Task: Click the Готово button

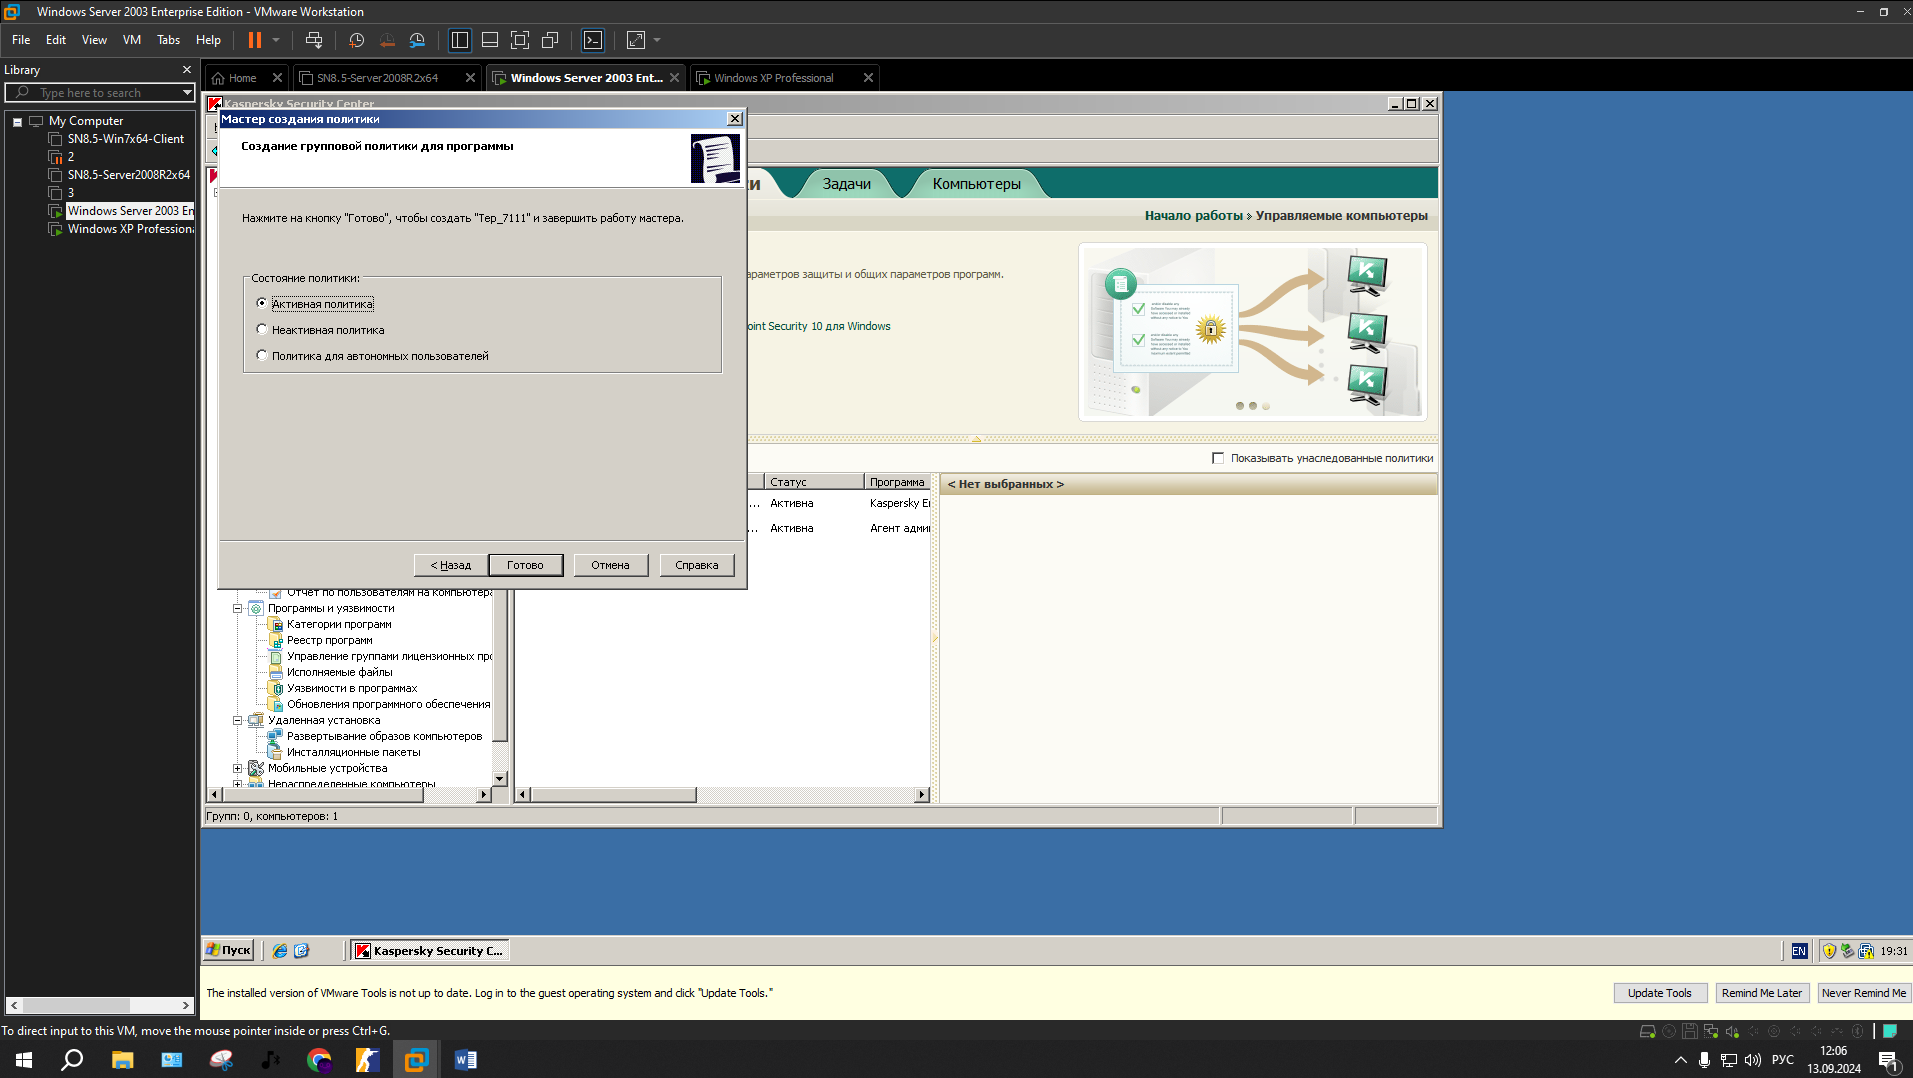Action: click(x=525, y=565)
